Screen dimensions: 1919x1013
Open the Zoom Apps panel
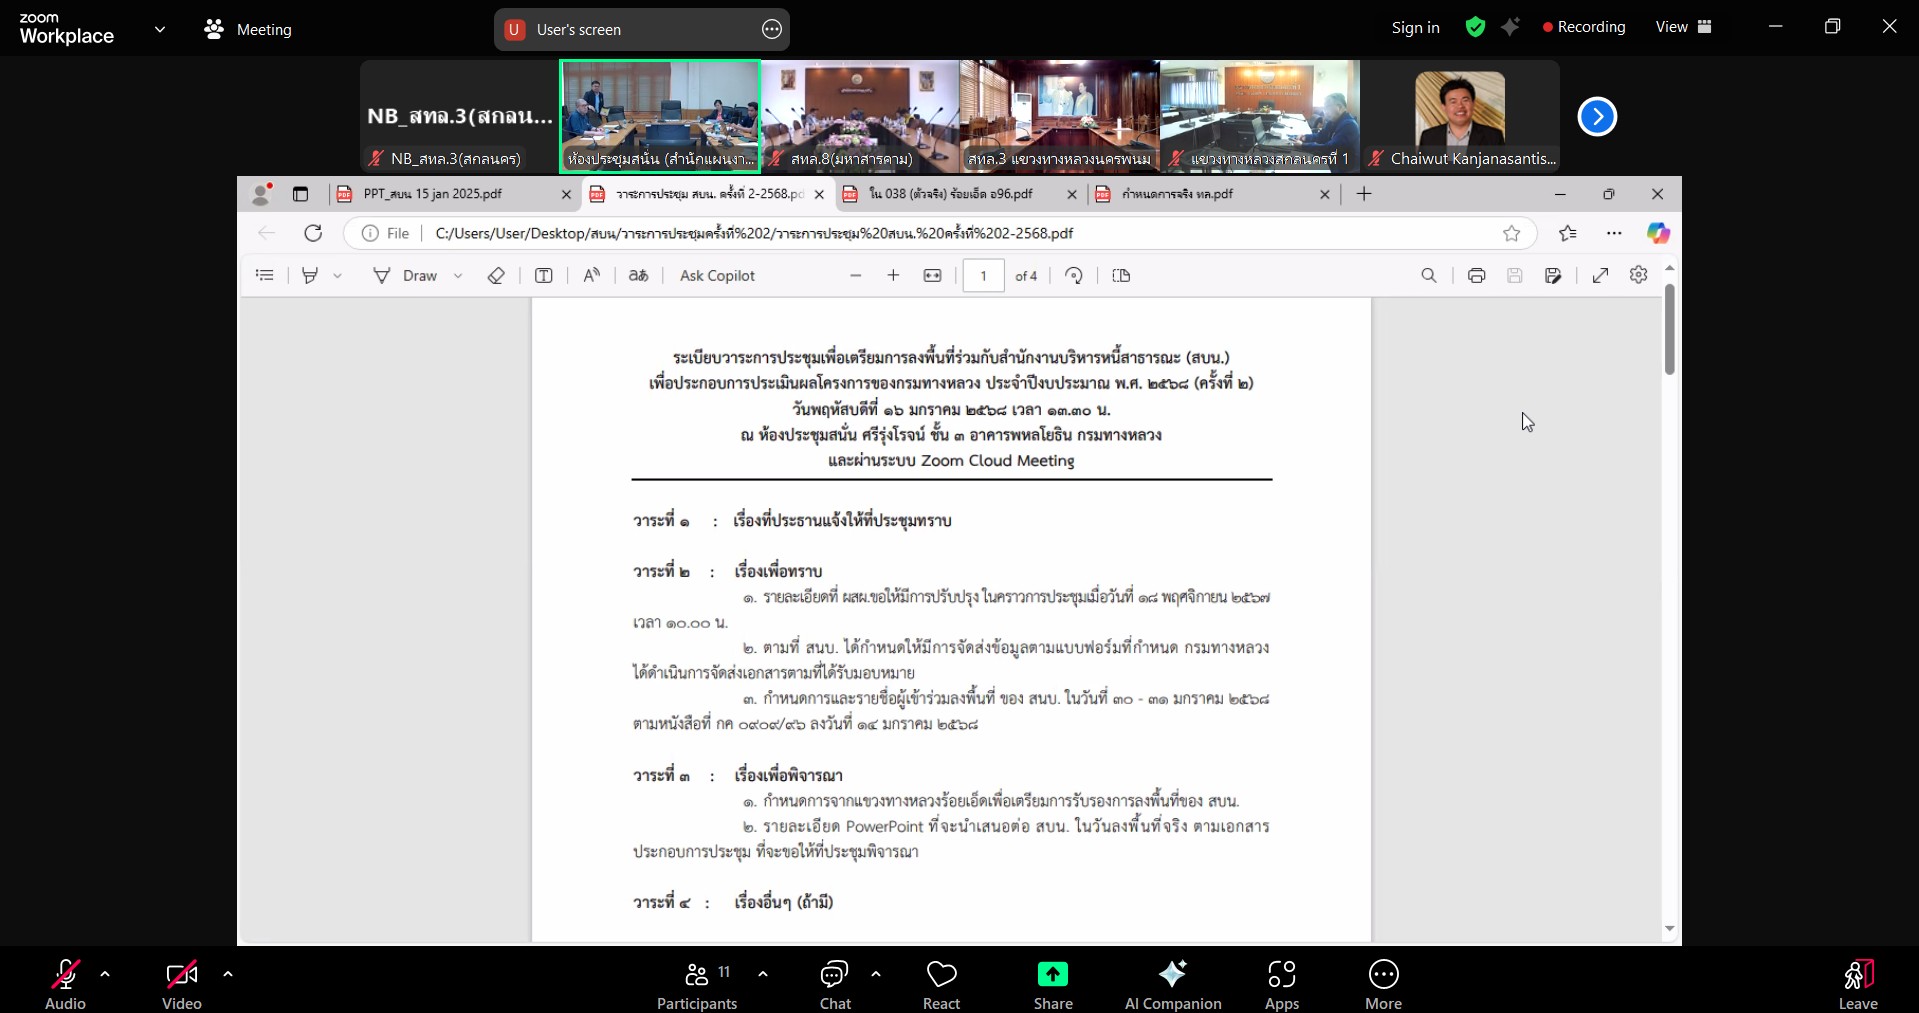click(x=1281, y=984)
